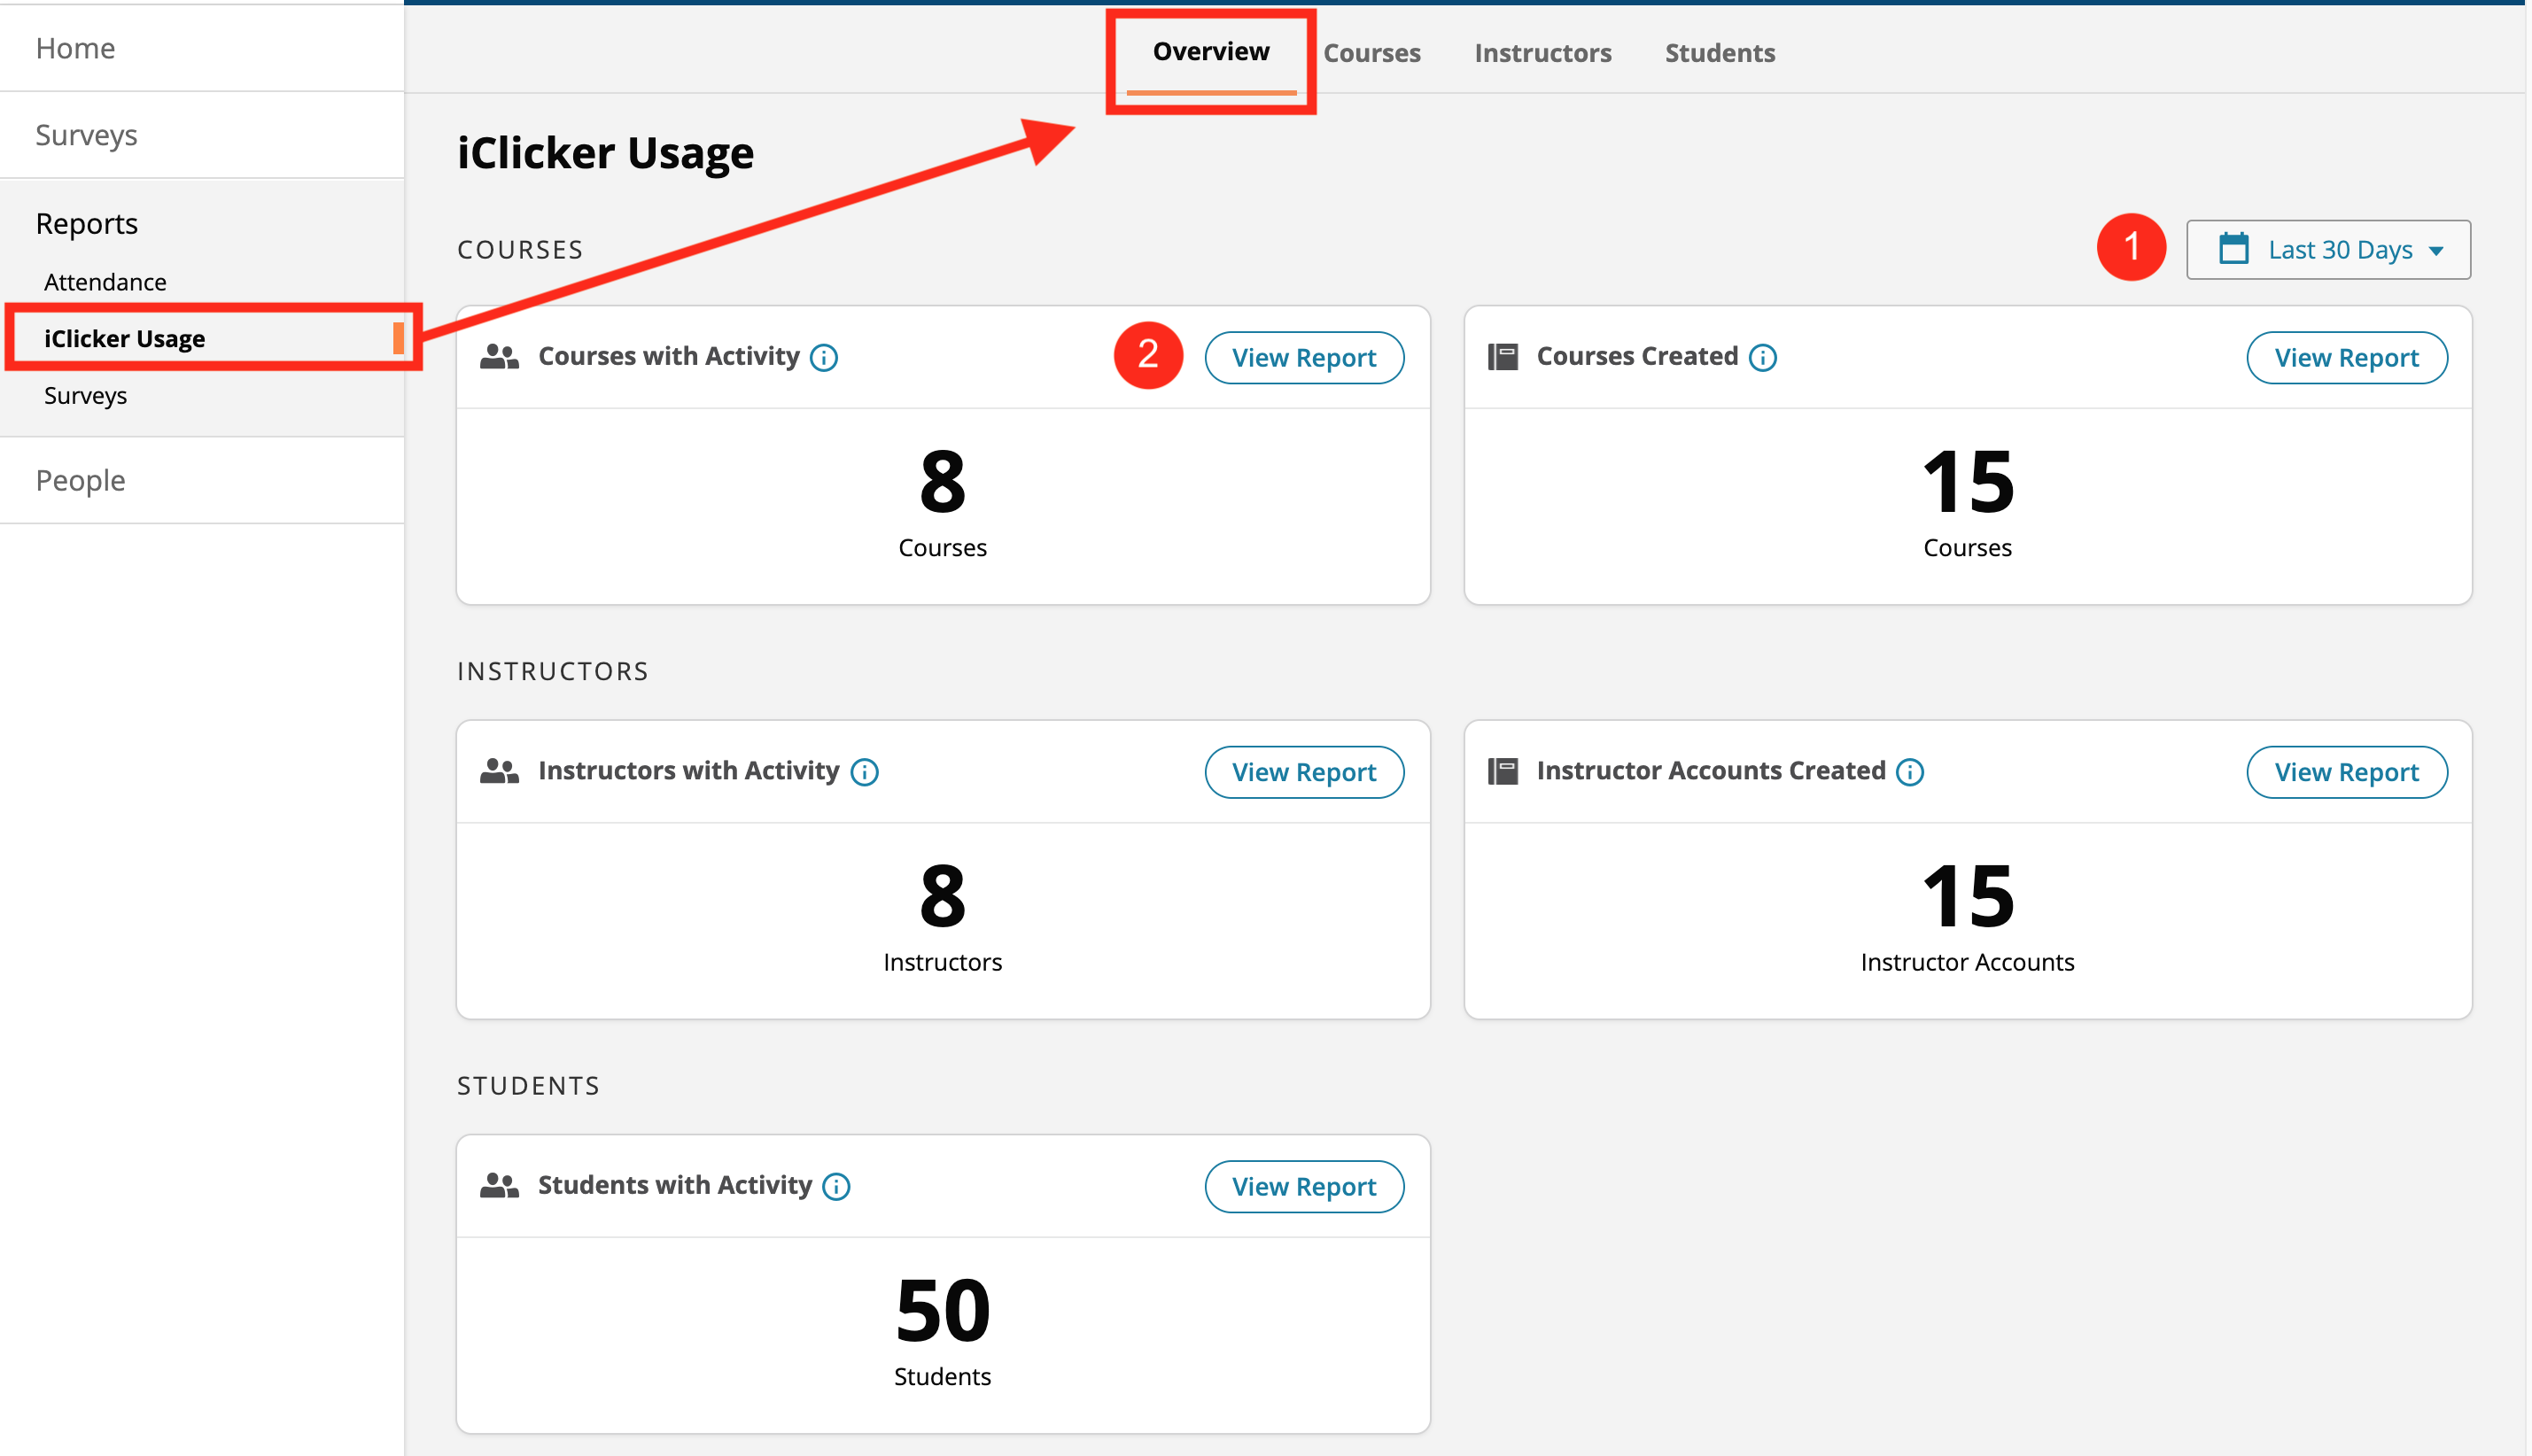This screenshot has height=1456, width=2532.
Task: Click the people icon on Students with Activity card
Action: tap(501, 1185)
